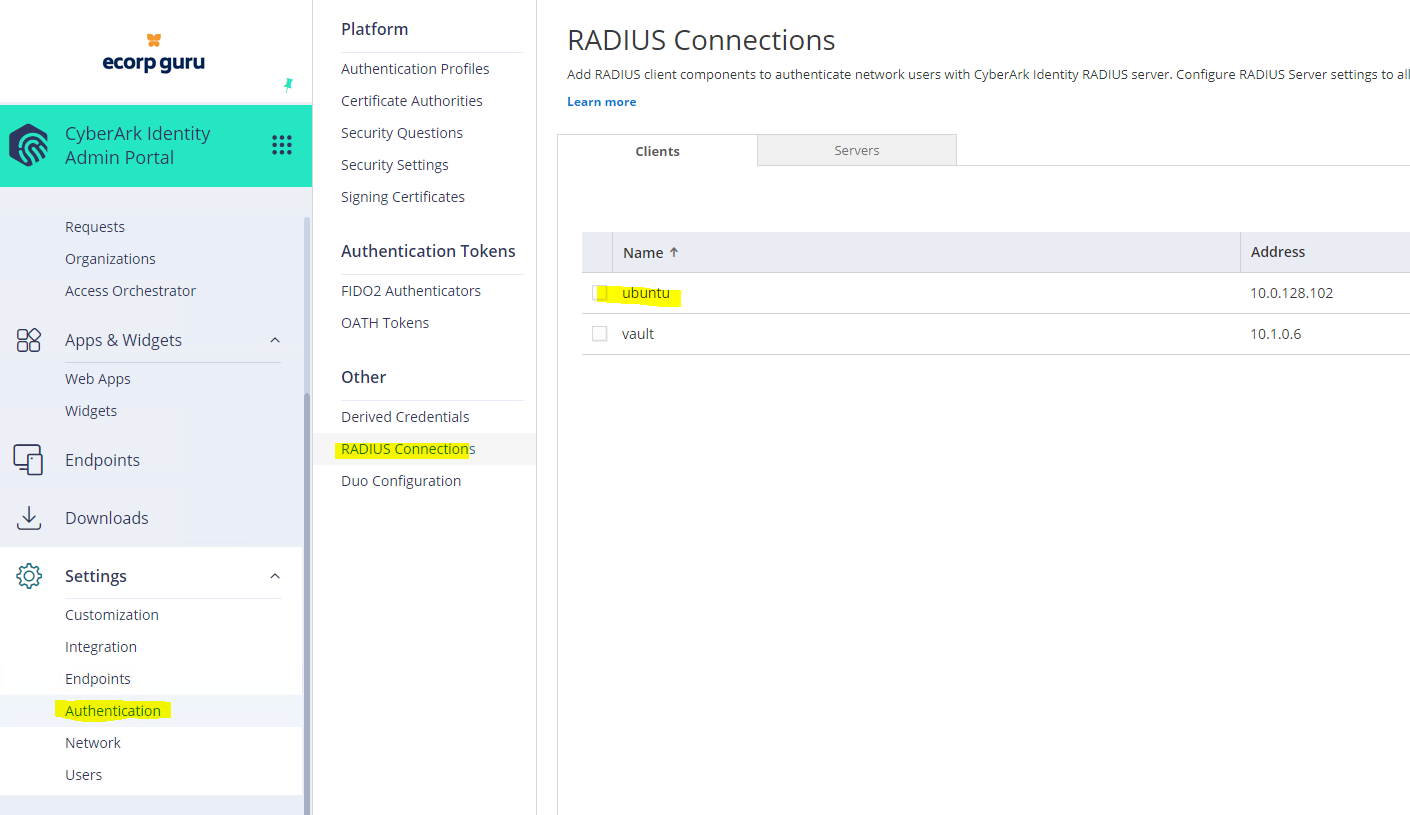
Task: Check the vault client checkbox
Action: (599, 333)
